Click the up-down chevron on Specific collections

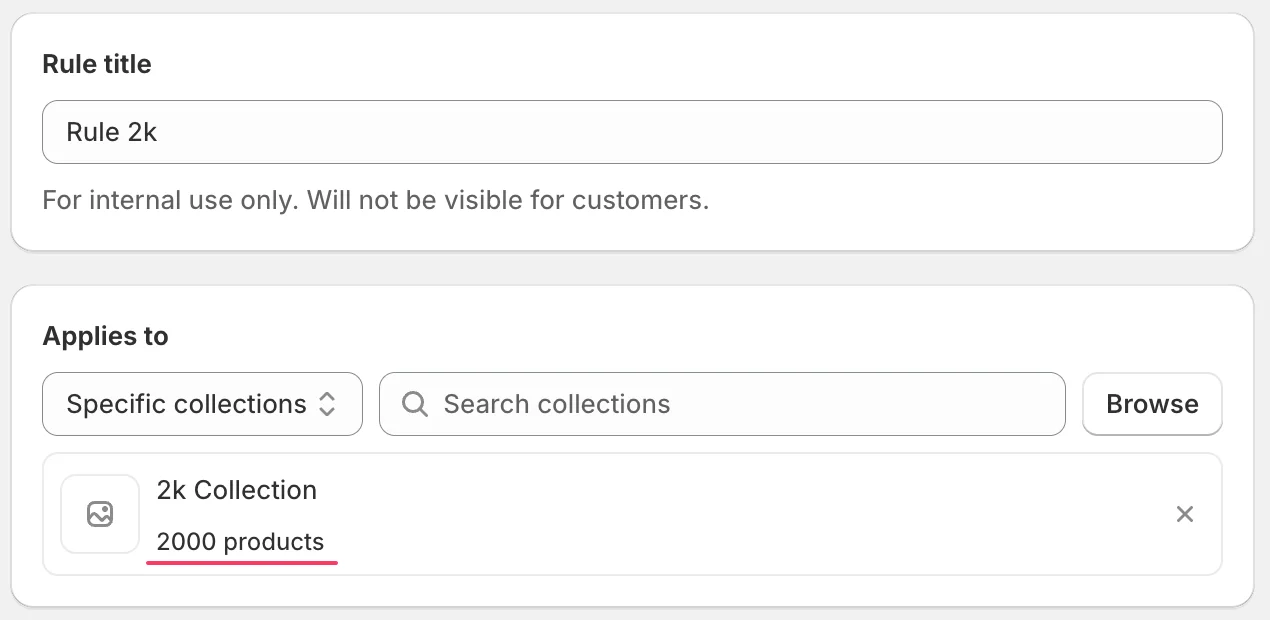pyautogui.click(x=327, y=404)
